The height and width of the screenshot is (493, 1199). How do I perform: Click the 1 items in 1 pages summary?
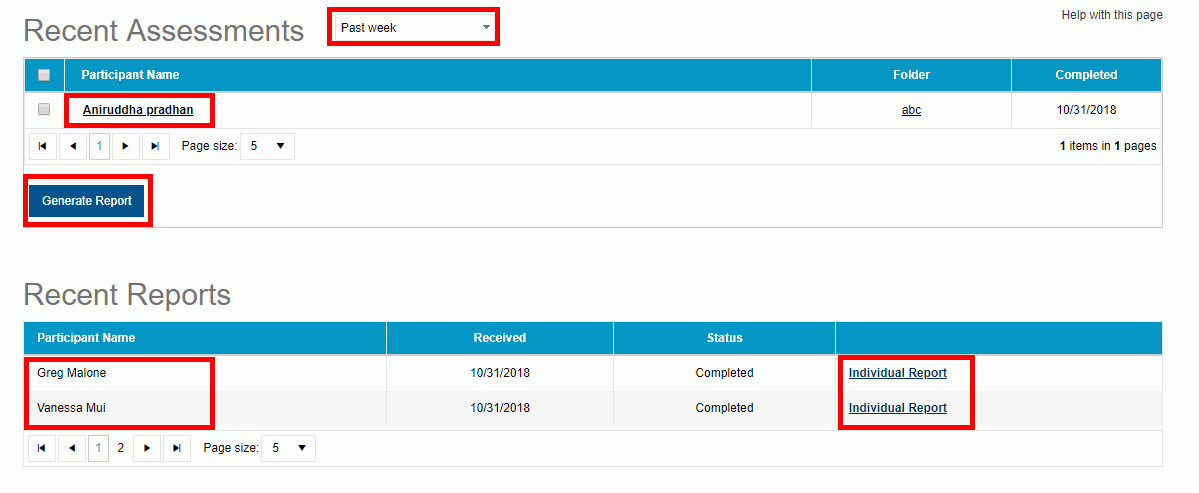[x=1108, y=146]
